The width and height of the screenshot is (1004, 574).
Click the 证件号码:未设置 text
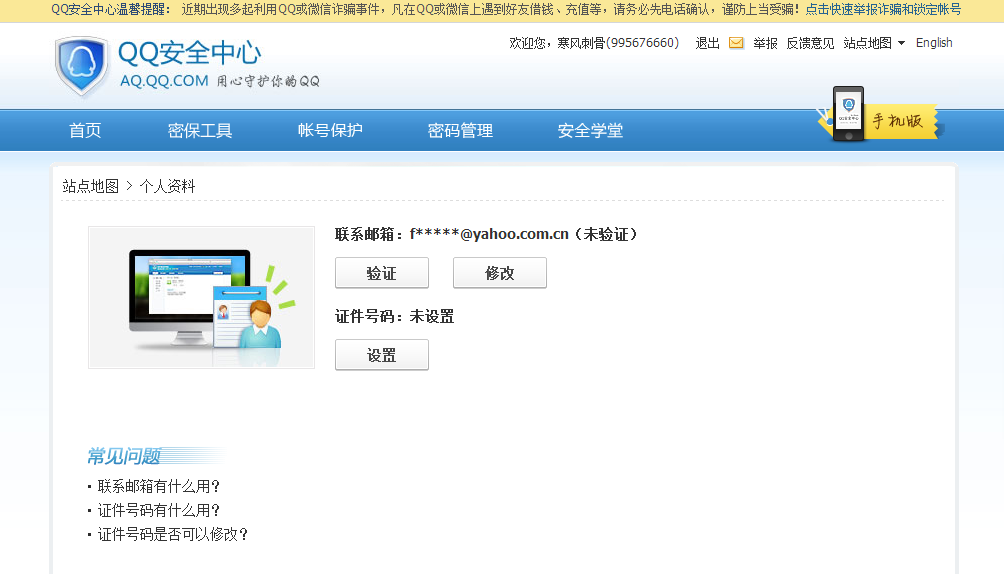[394, 316]
